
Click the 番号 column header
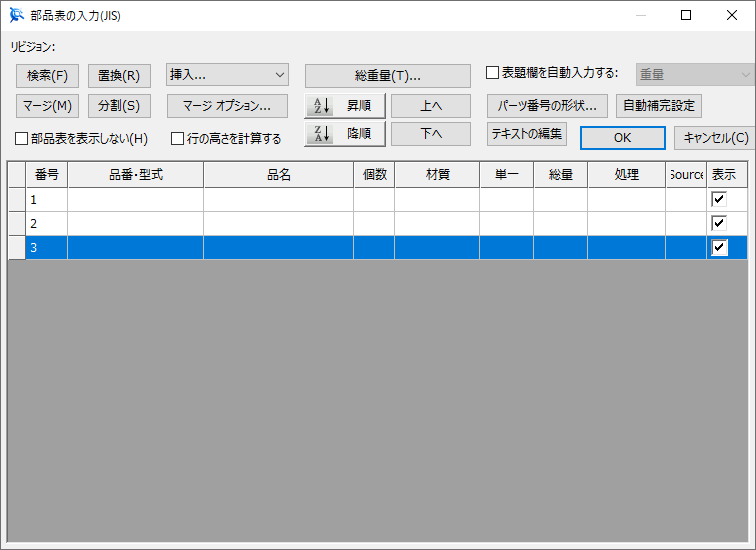[46, 174]
